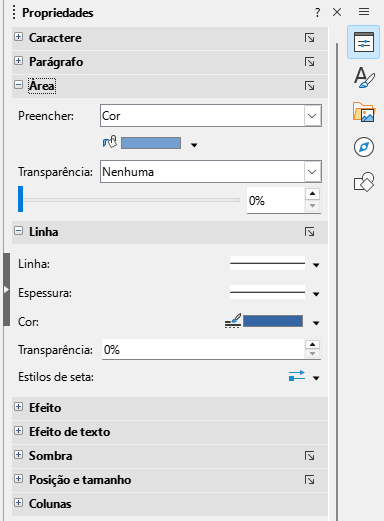Open the Estilos de seta dropdown
The width and height of the screenshot is (384, 521).
point(304,376)
